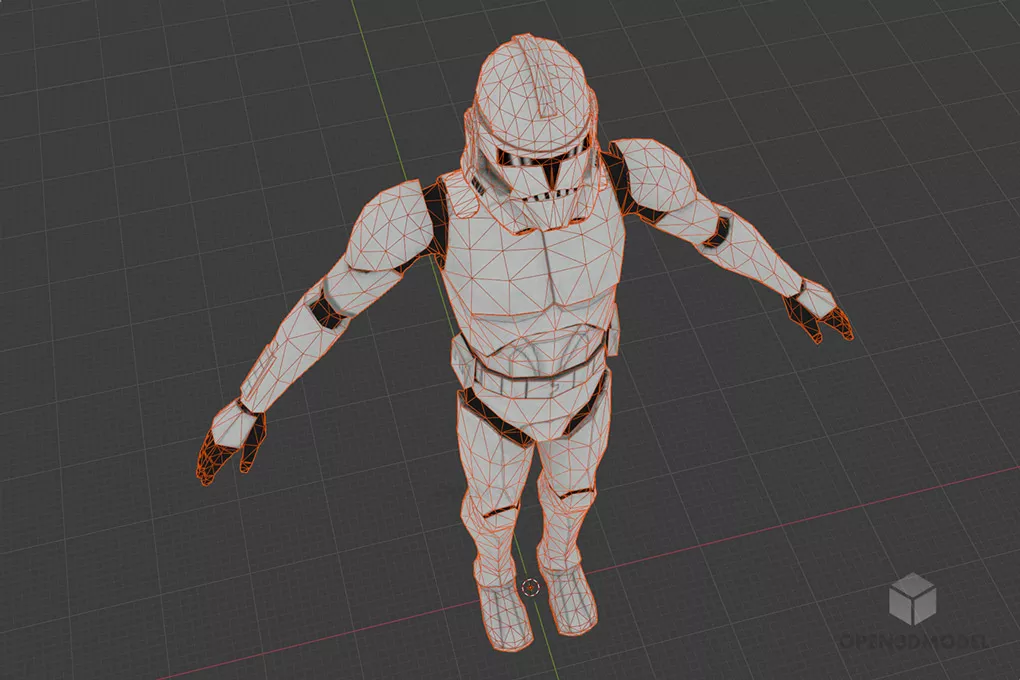Click the 3D cursor near the model's feet
Viewport: 1020px width, 680px height.
(530, 587)
